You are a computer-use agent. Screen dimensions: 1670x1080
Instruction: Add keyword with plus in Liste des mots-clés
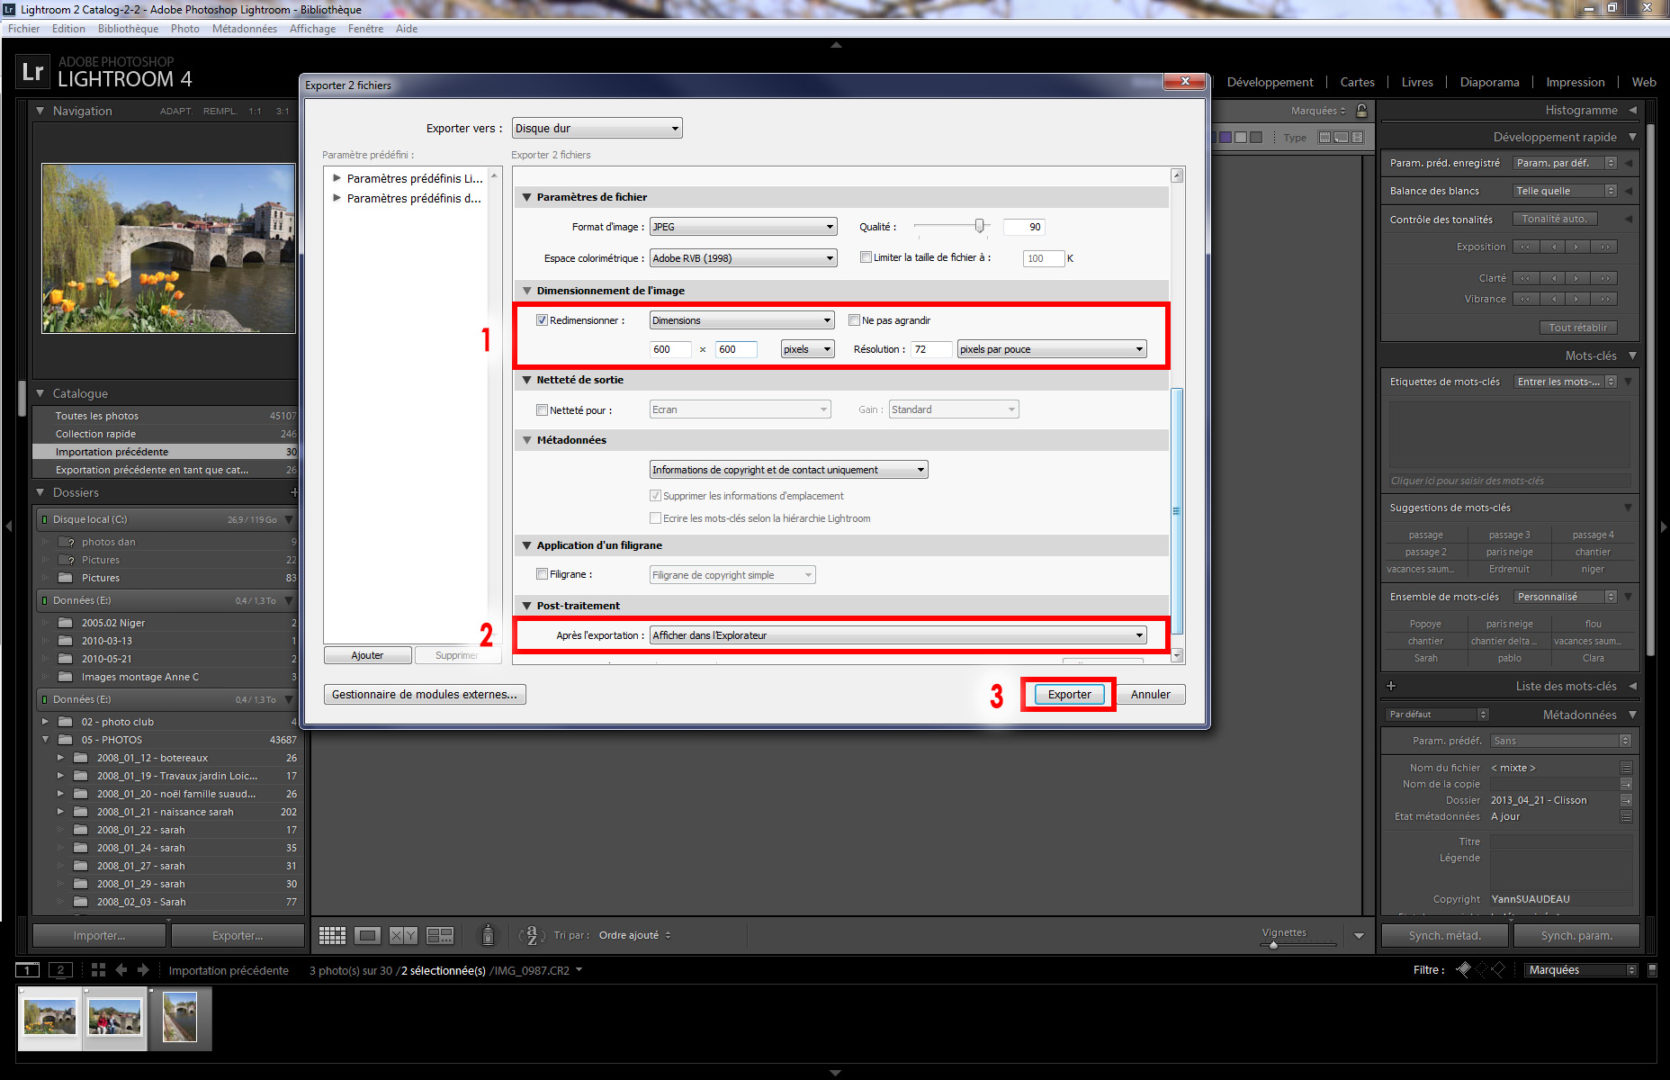pyautogui.click(x=1391, y=686)
